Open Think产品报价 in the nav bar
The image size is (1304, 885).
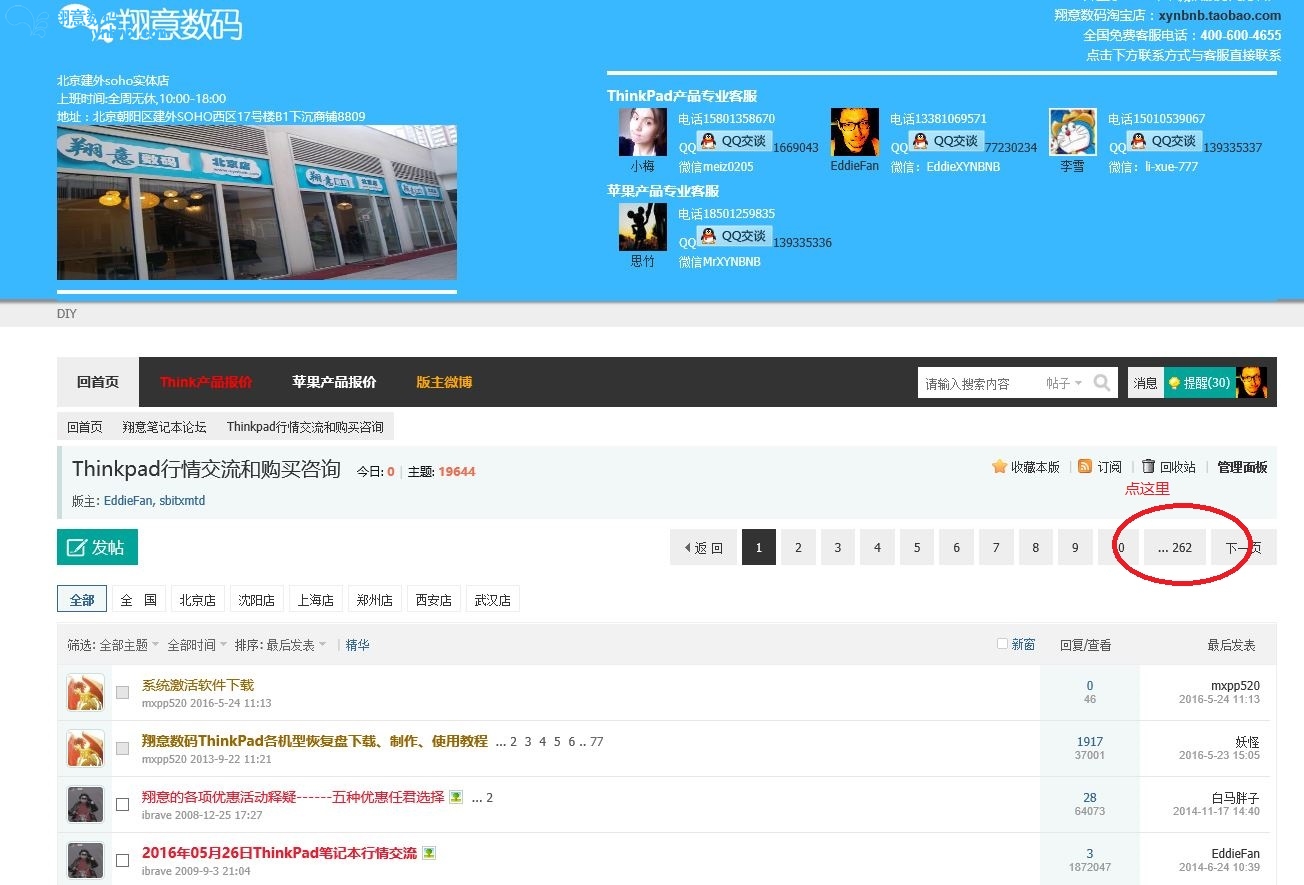point(206,382)
